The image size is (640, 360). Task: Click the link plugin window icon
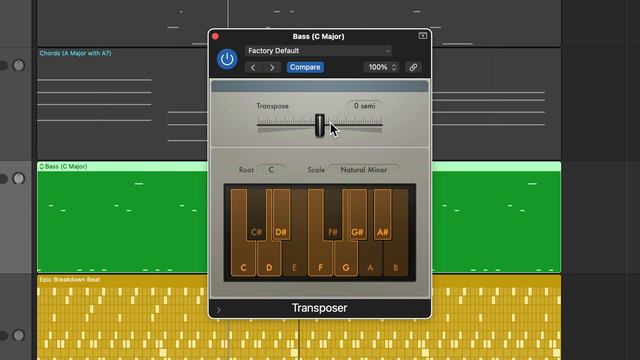pos(413,67)
